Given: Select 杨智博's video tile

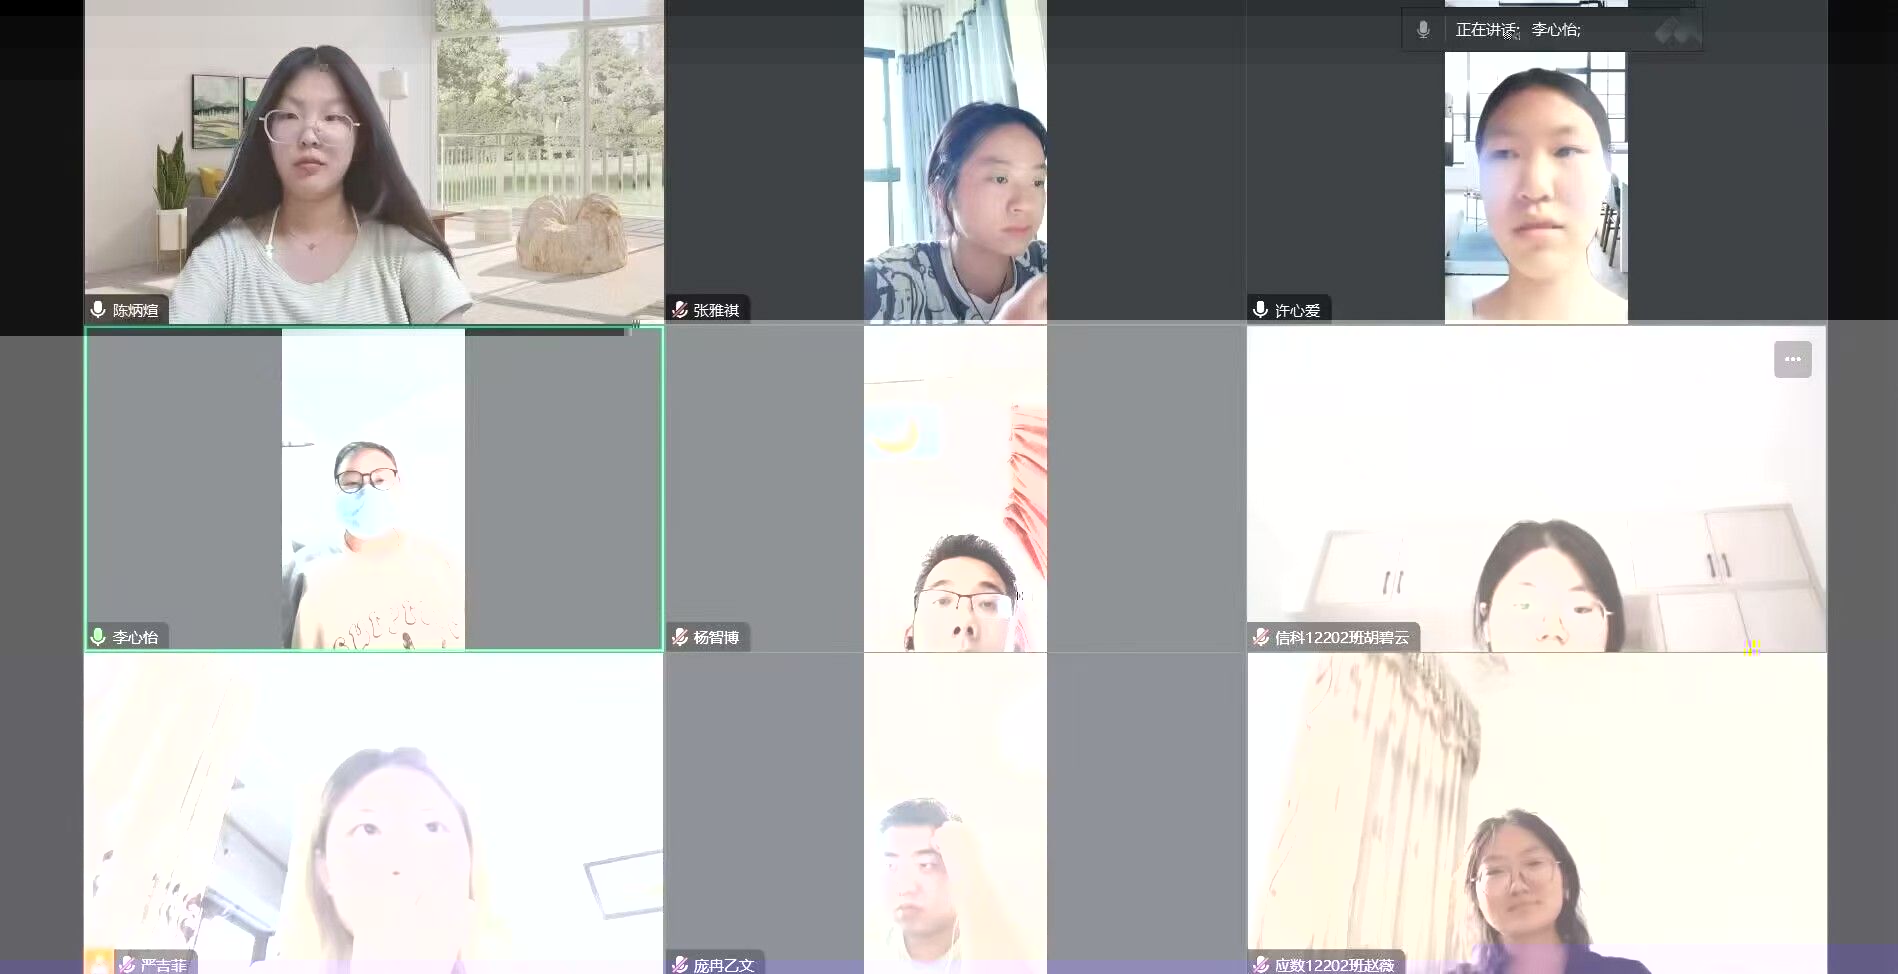Looking at the screenshot, I should (955, 490).
